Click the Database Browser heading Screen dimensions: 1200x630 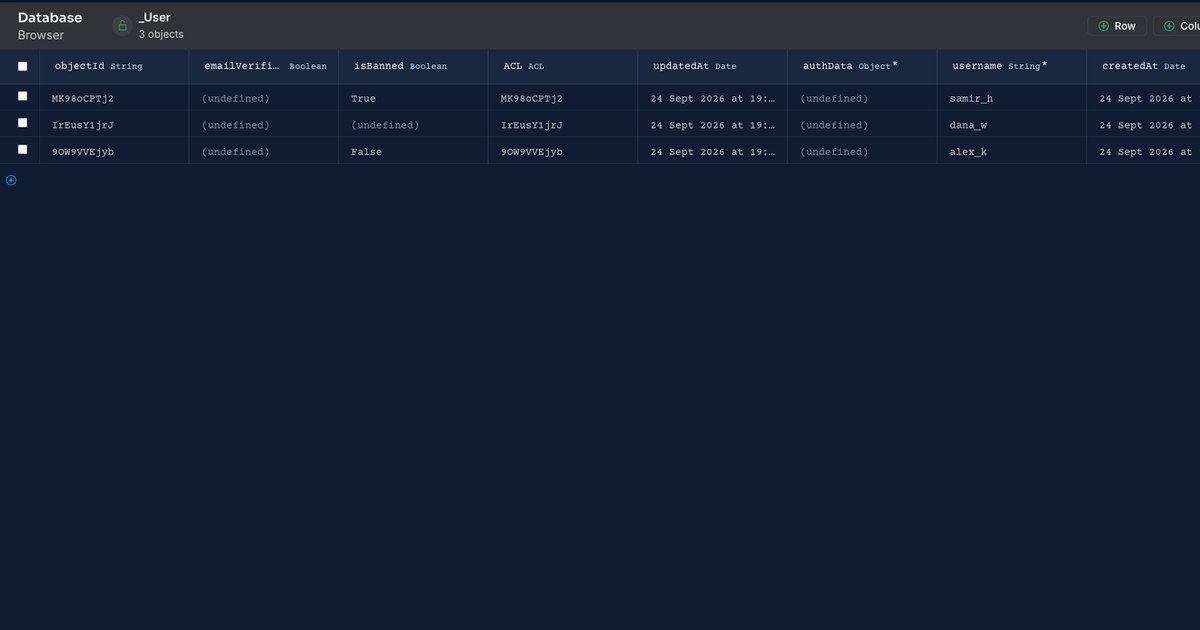50,26
